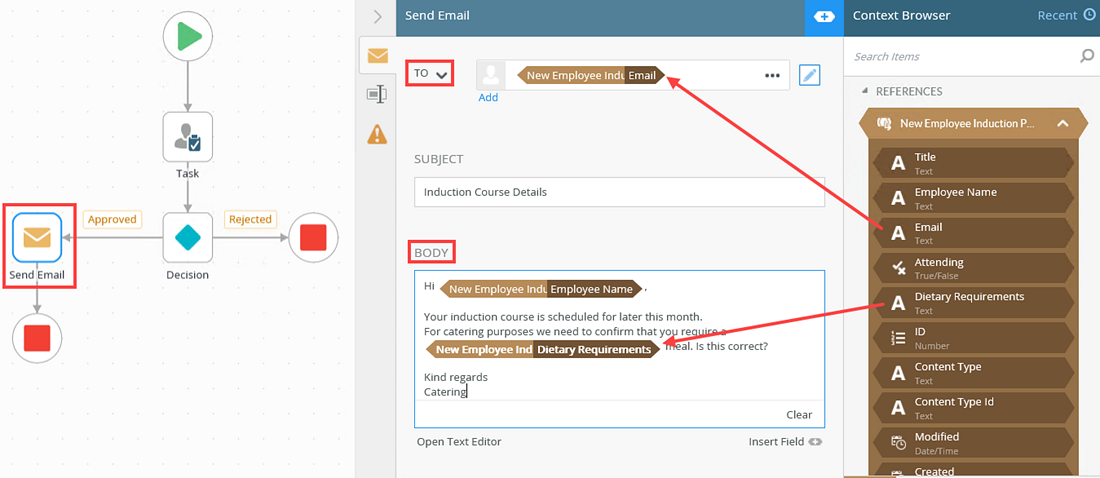
Task: Select the Title text field item
Action: (974, 164)
